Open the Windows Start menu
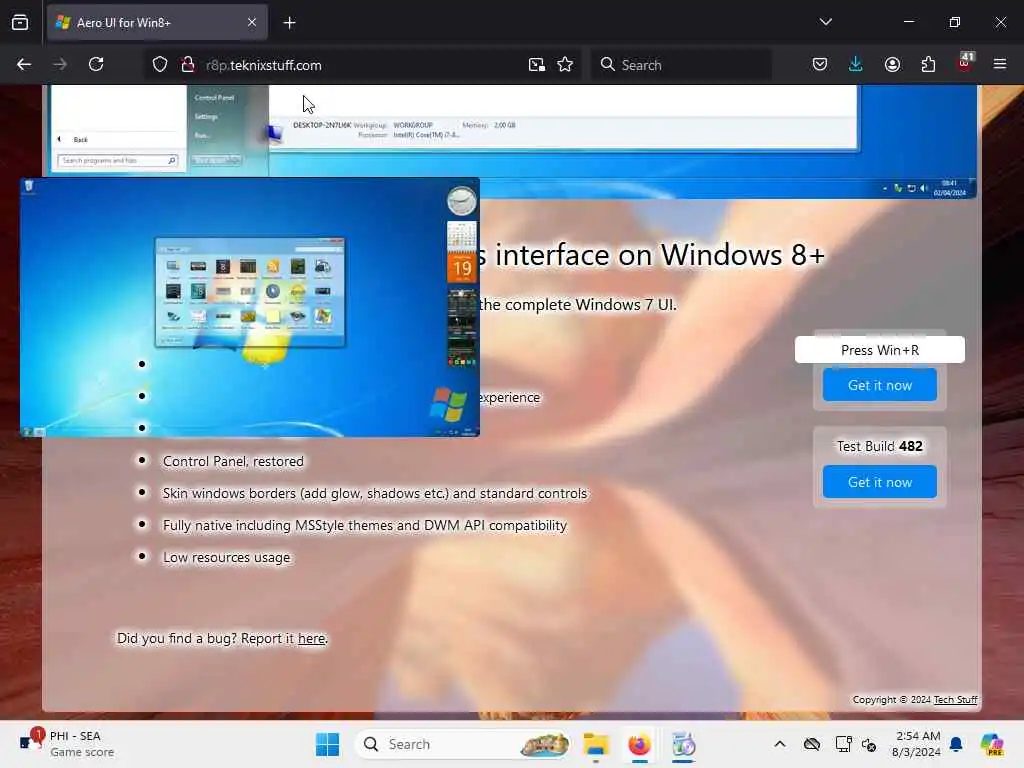The image size is (1024, 768). (x=327, y=744)
